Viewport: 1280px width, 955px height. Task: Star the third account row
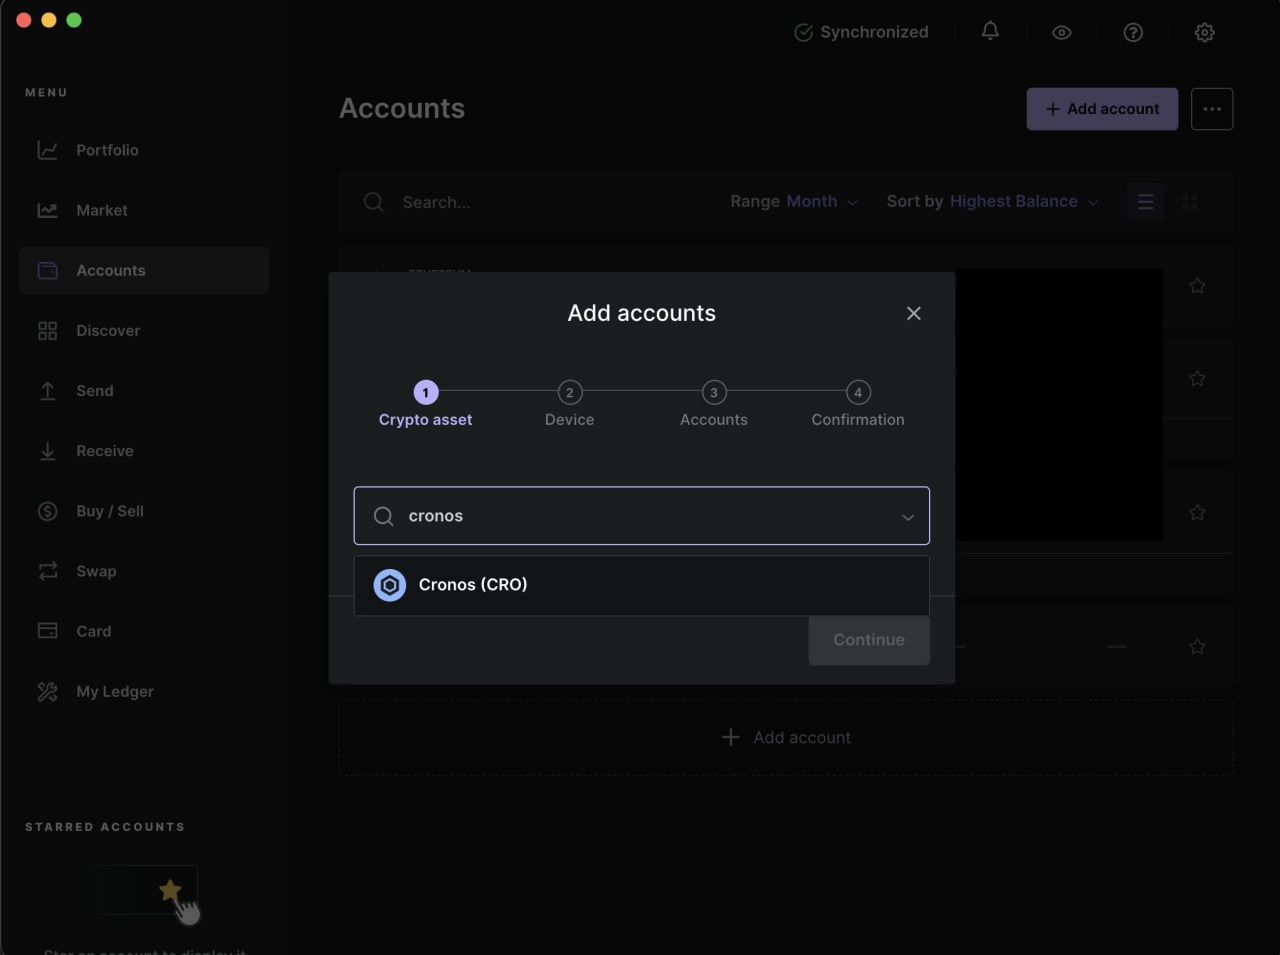click(x=1197, y=513)
